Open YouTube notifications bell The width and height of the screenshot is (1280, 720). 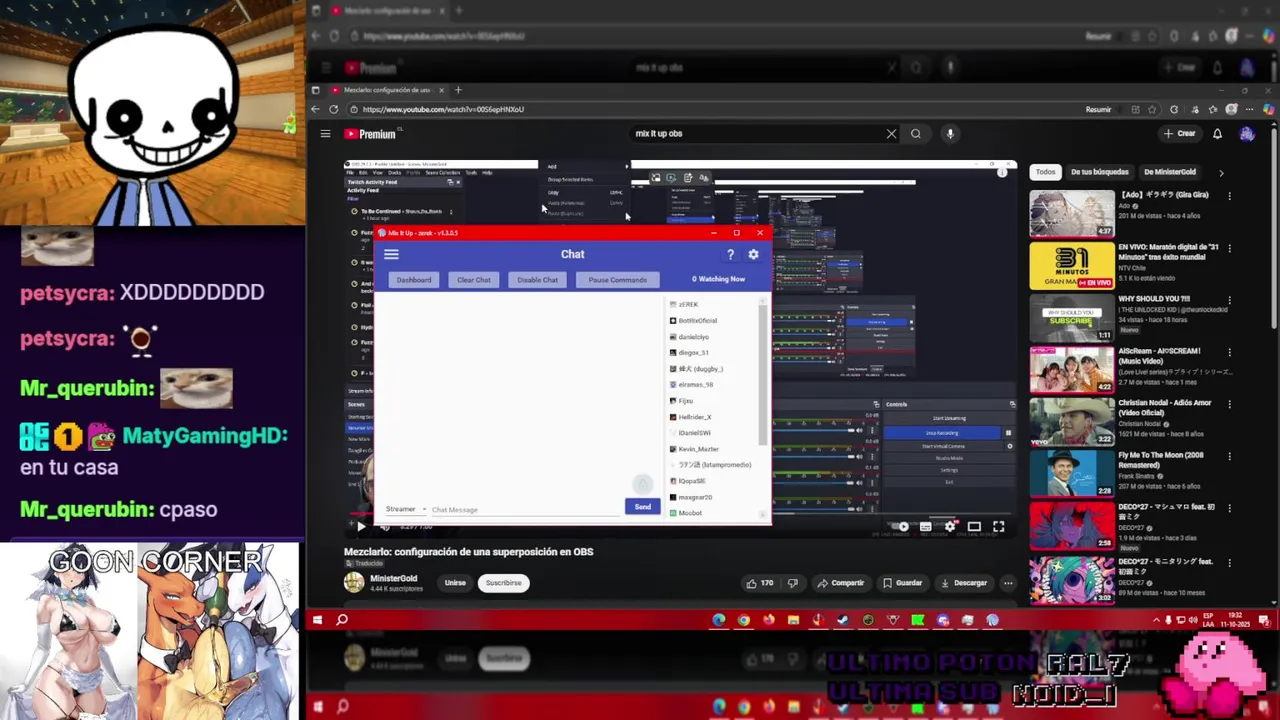point(1217,133)
